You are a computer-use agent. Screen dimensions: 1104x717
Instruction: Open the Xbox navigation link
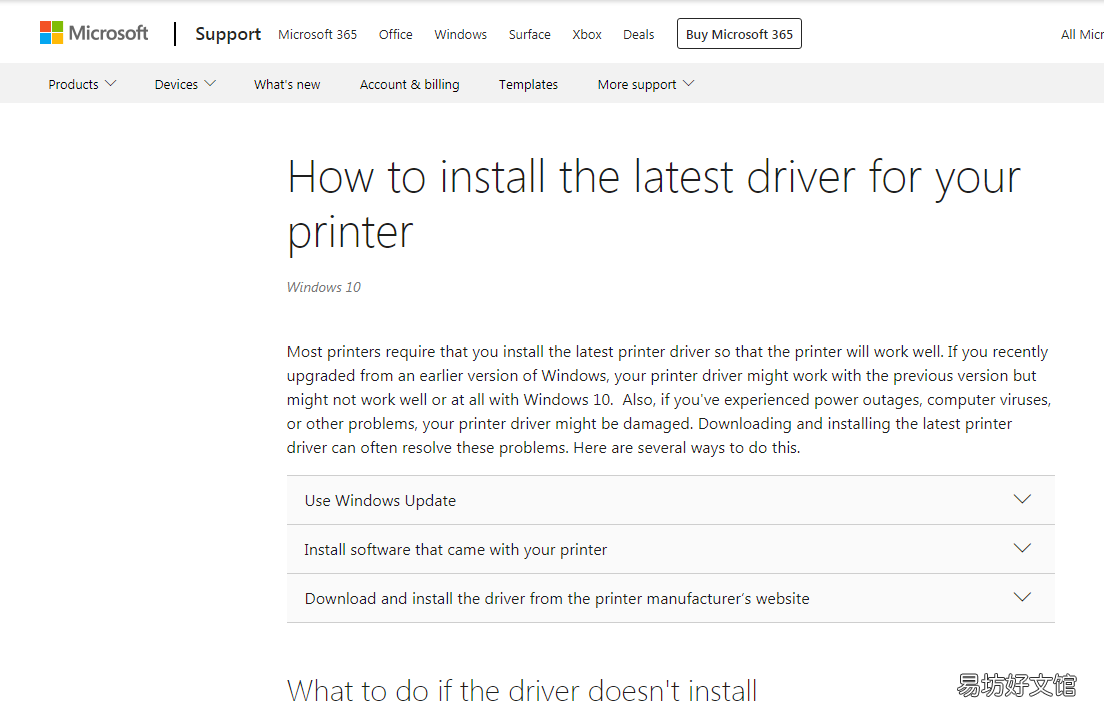(x=586, y=35)
